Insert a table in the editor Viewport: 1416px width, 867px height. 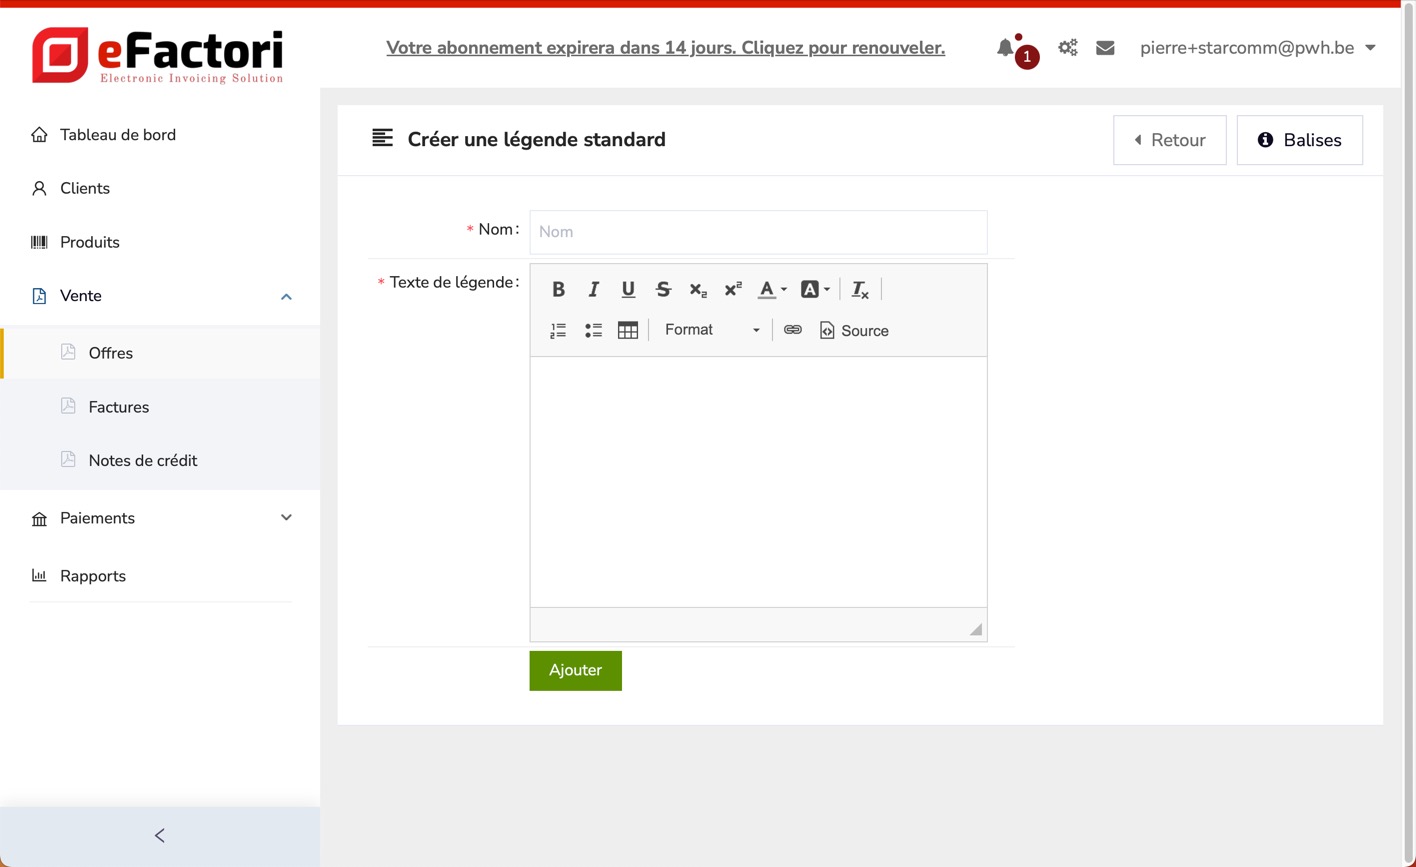click(x=628, y=331)
